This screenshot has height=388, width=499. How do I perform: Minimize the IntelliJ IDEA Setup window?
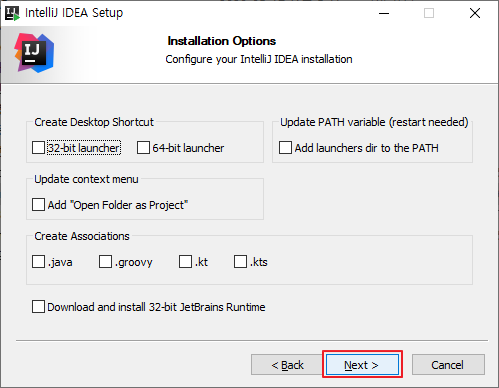pos(384,13)
